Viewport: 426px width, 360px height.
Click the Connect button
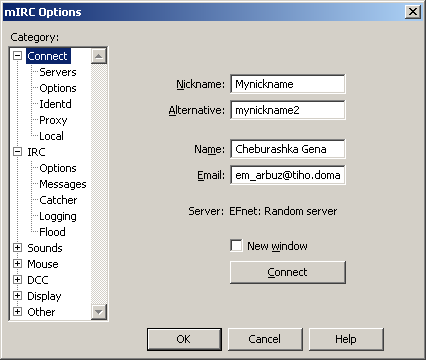click(x=288, y=272)
